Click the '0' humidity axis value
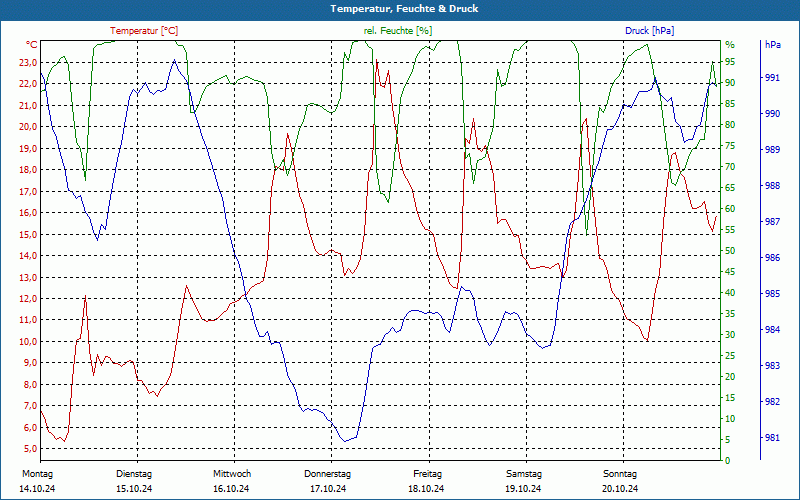Viewport: 800px width, 500px height. coord(728,461)
